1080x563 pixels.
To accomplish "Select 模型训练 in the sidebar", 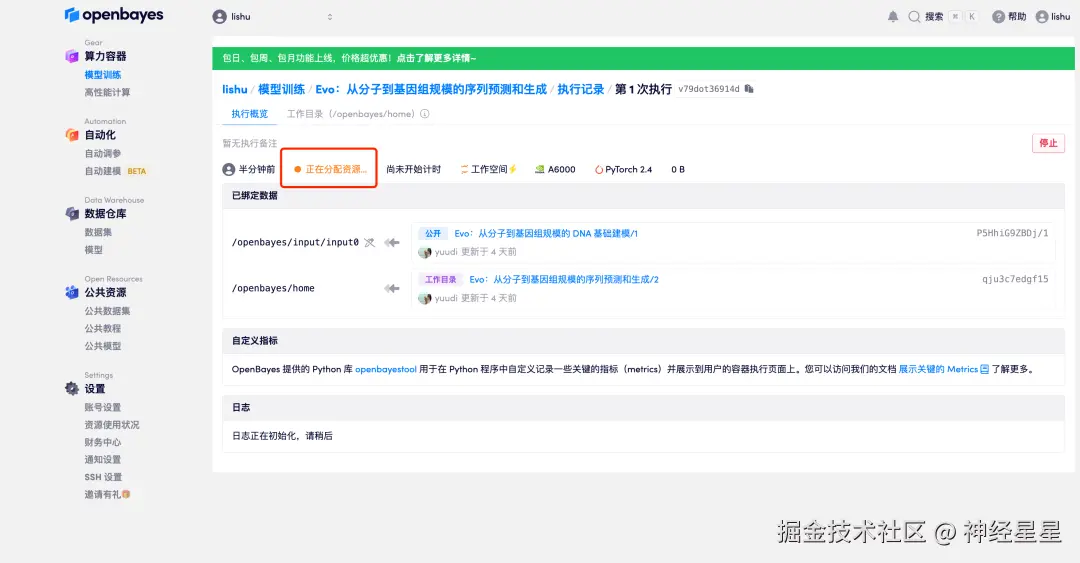I will tap(103, 75).
